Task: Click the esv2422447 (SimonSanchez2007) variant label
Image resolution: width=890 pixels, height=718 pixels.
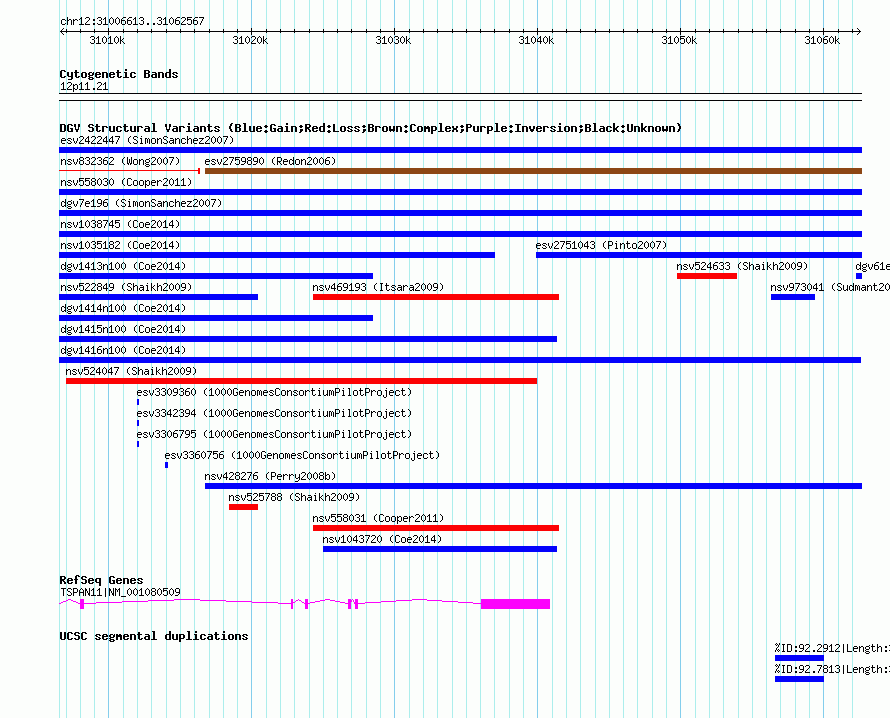Action: pos(147,140)
